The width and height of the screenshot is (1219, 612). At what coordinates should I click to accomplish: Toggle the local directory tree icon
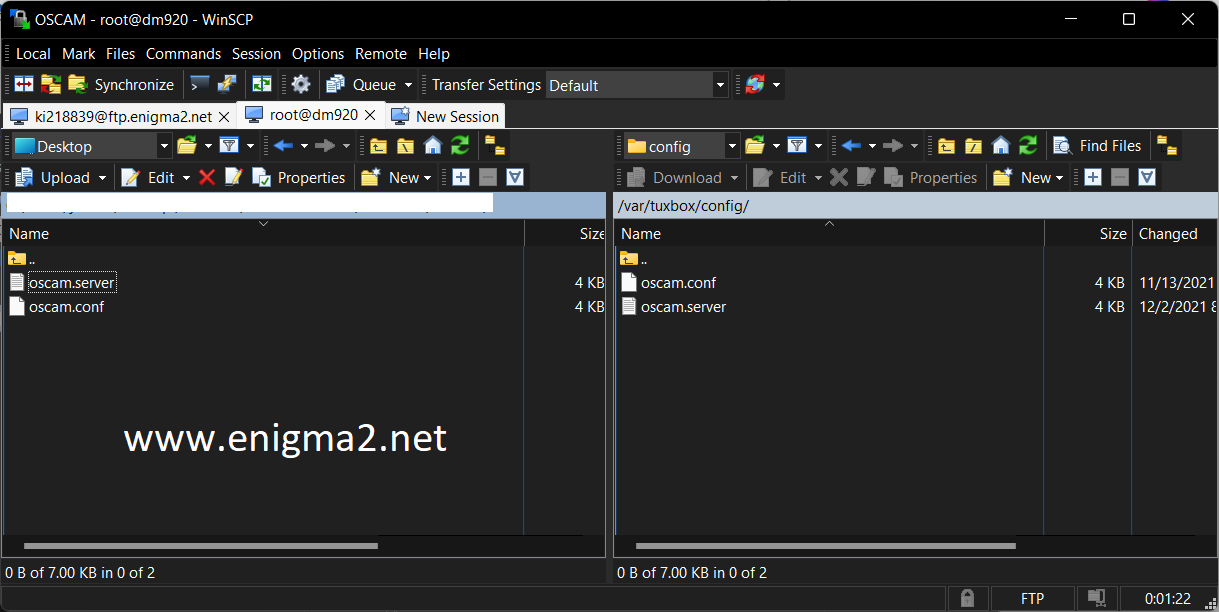(x=495, y=146)
